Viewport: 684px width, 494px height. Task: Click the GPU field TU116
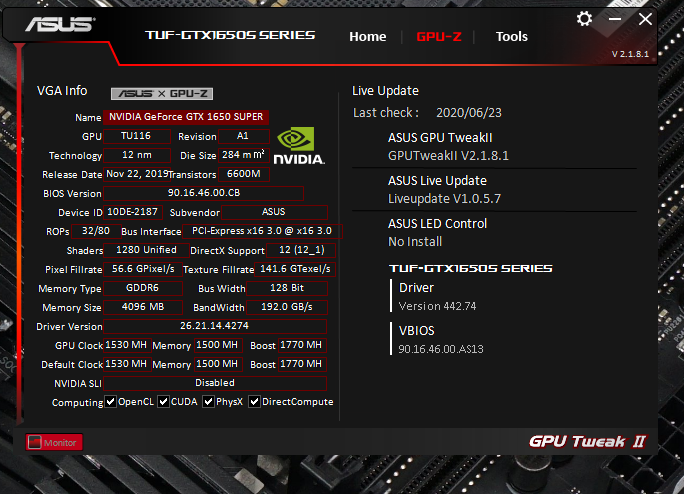[x=137, y=136]
